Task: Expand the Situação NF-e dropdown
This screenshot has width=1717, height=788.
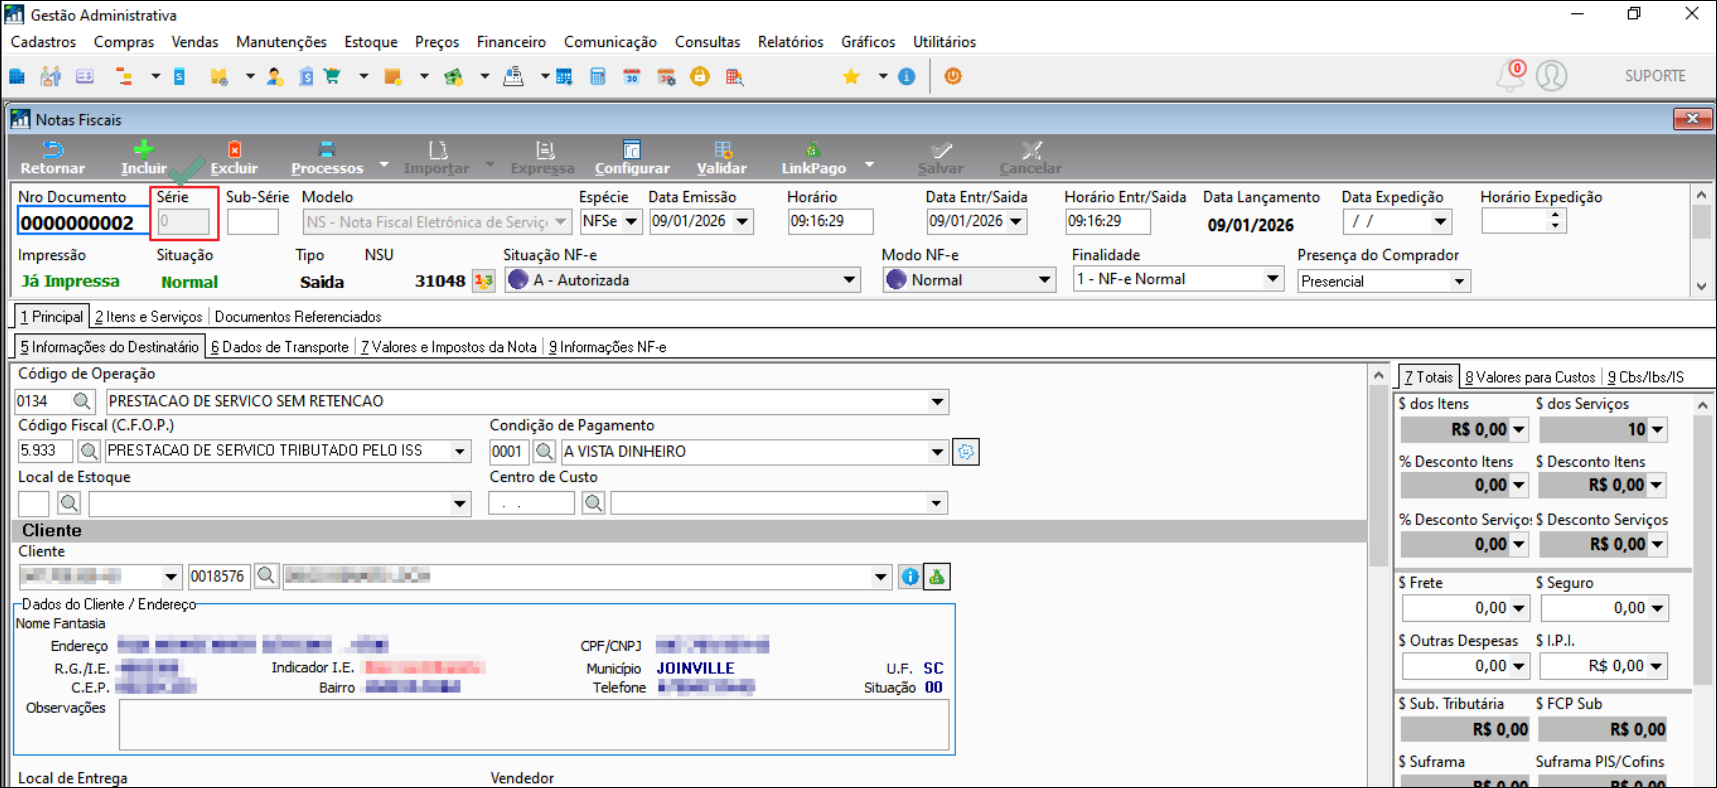Action: pos(849,280)
